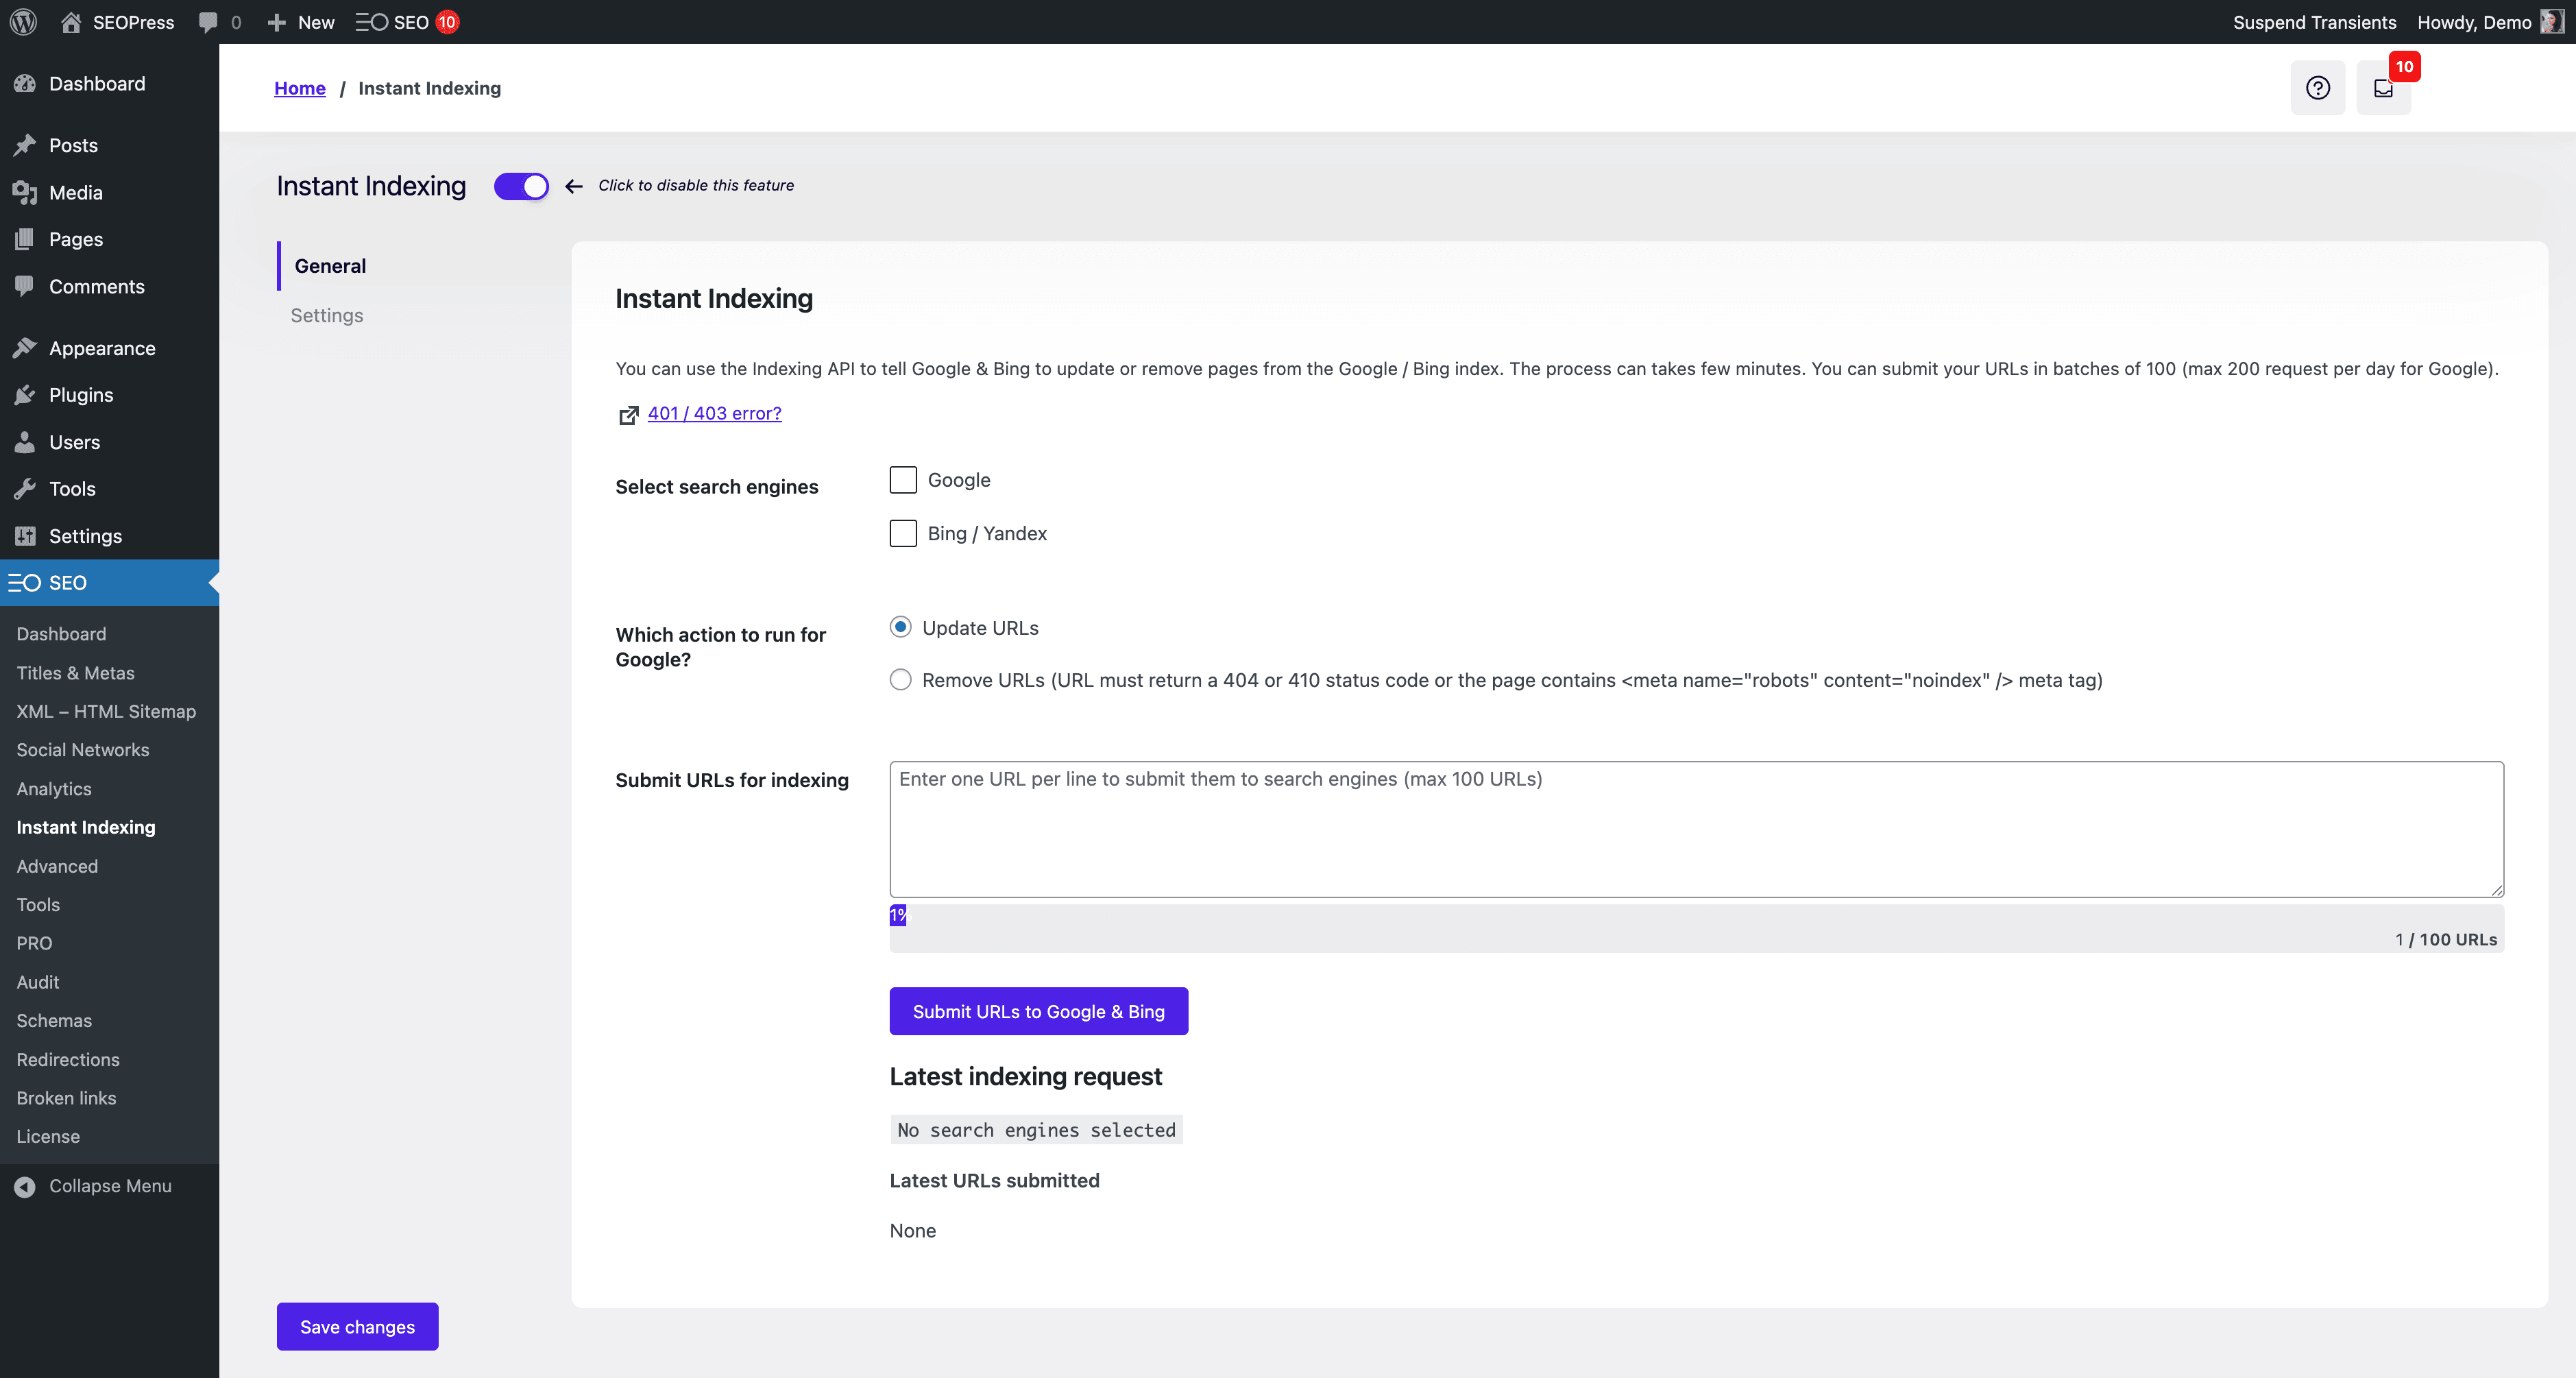Screen dimensions: 2576x1378
Task: Open the help question mark icon
Action: coord(2317,88)
